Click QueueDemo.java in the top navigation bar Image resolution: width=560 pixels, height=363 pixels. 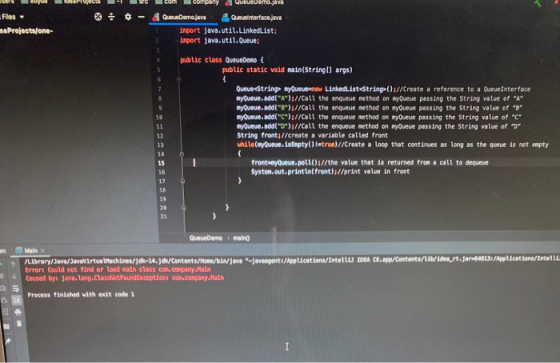(x=255, y=3)
